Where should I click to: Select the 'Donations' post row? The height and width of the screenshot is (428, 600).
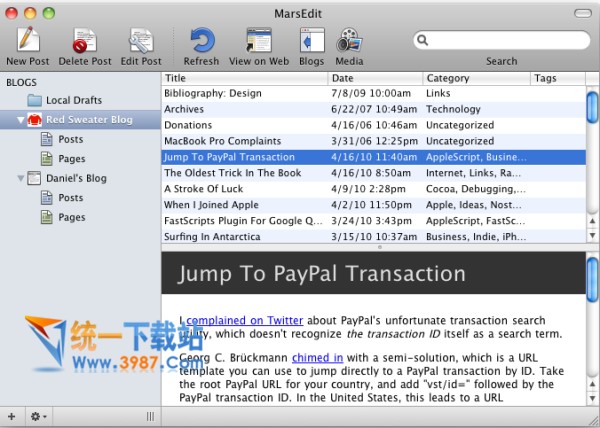[373, 125]
